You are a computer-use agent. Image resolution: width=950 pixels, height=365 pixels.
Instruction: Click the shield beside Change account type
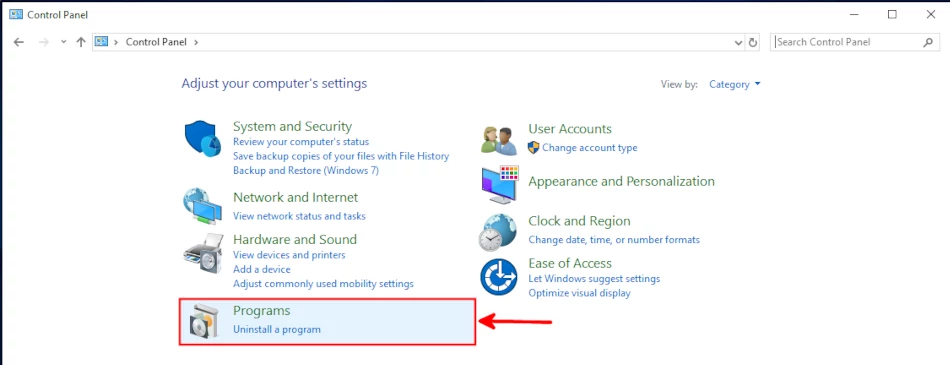coord(533,147)
